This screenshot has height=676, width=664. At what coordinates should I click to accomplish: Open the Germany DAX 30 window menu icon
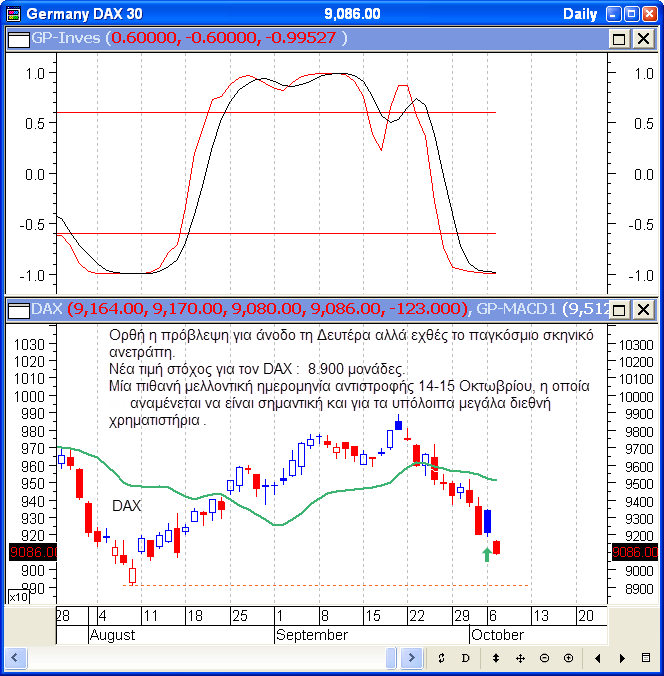pyautogui.click(x=12, y=14)
